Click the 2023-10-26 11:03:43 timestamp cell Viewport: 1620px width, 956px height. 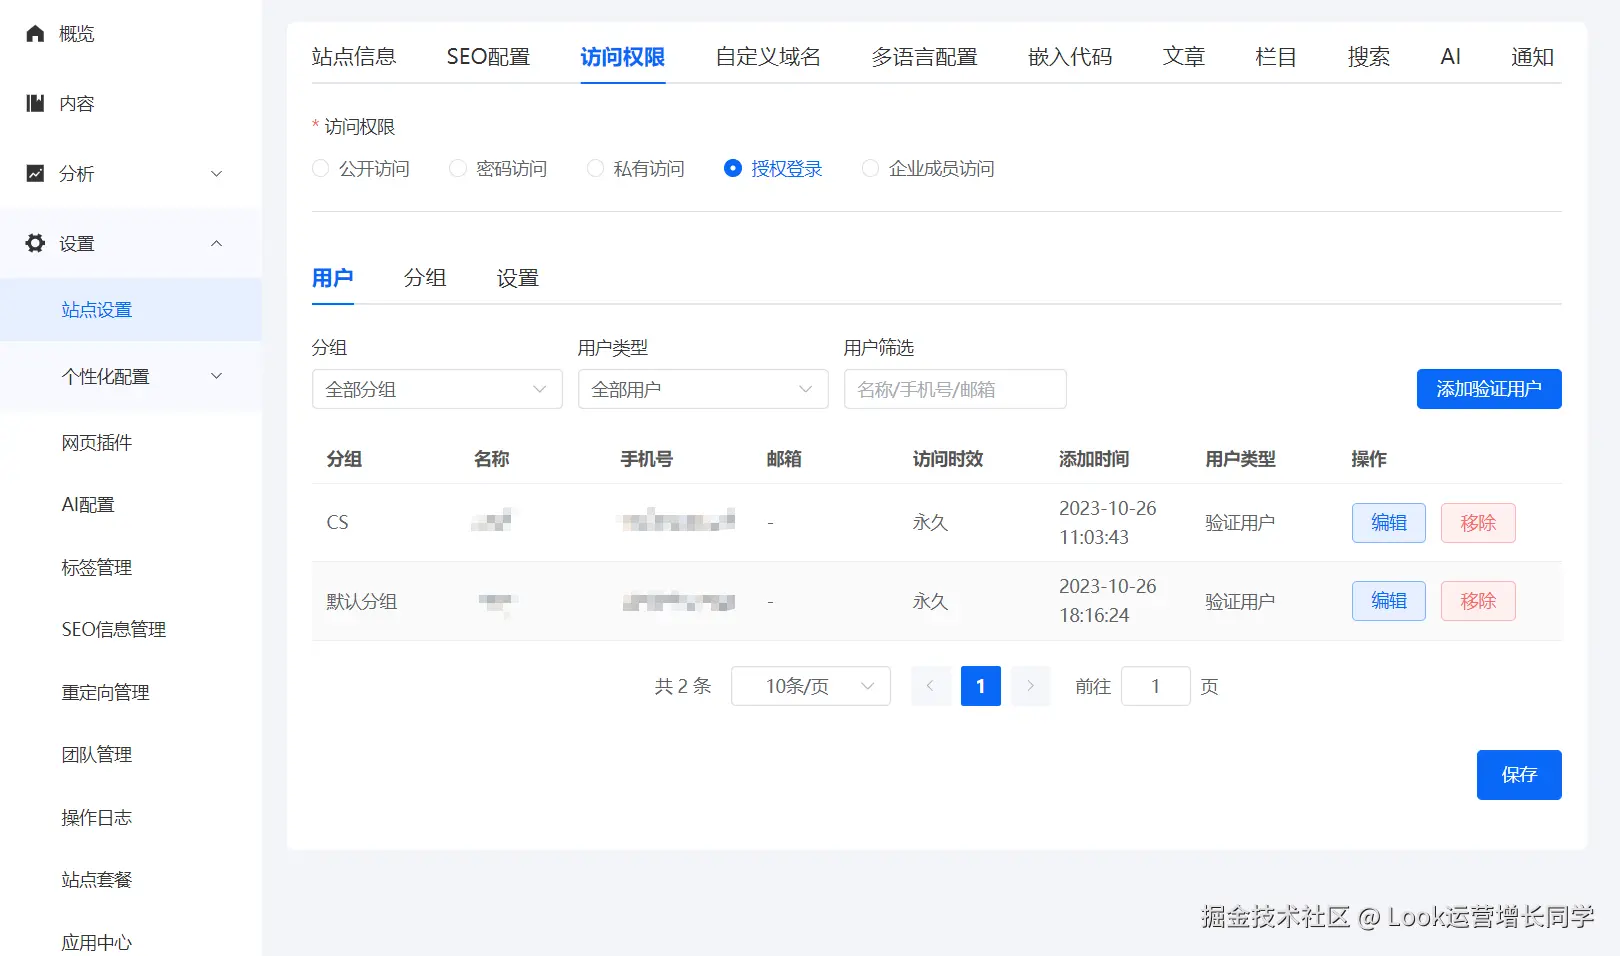point(1108,523)
